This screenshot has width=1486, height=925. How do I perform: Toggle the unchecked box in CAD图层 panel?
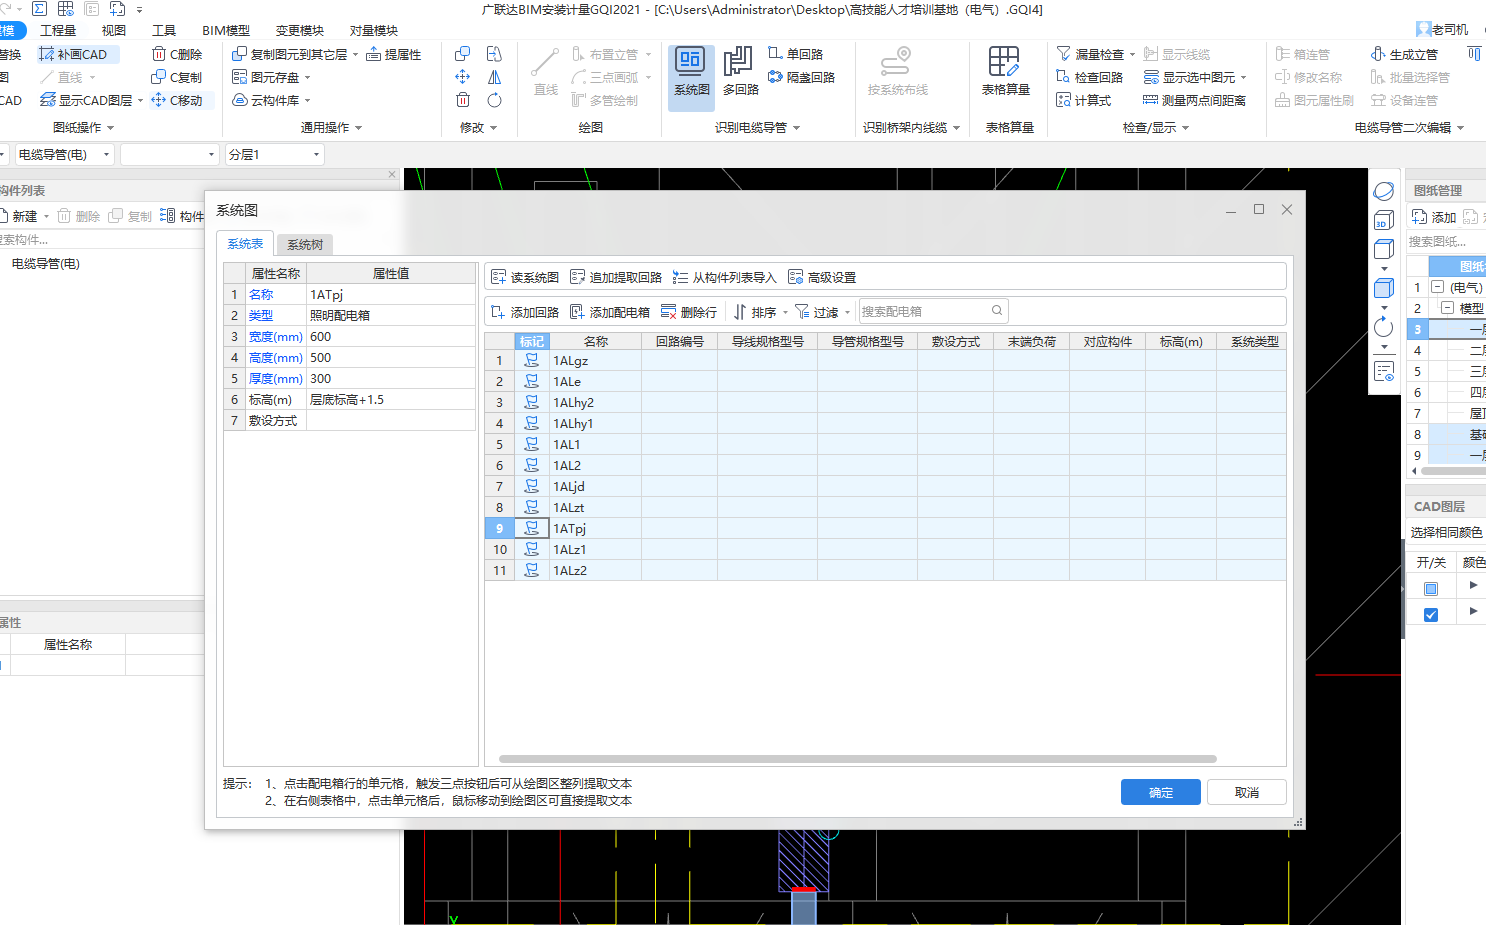(x=1431, y=588)
